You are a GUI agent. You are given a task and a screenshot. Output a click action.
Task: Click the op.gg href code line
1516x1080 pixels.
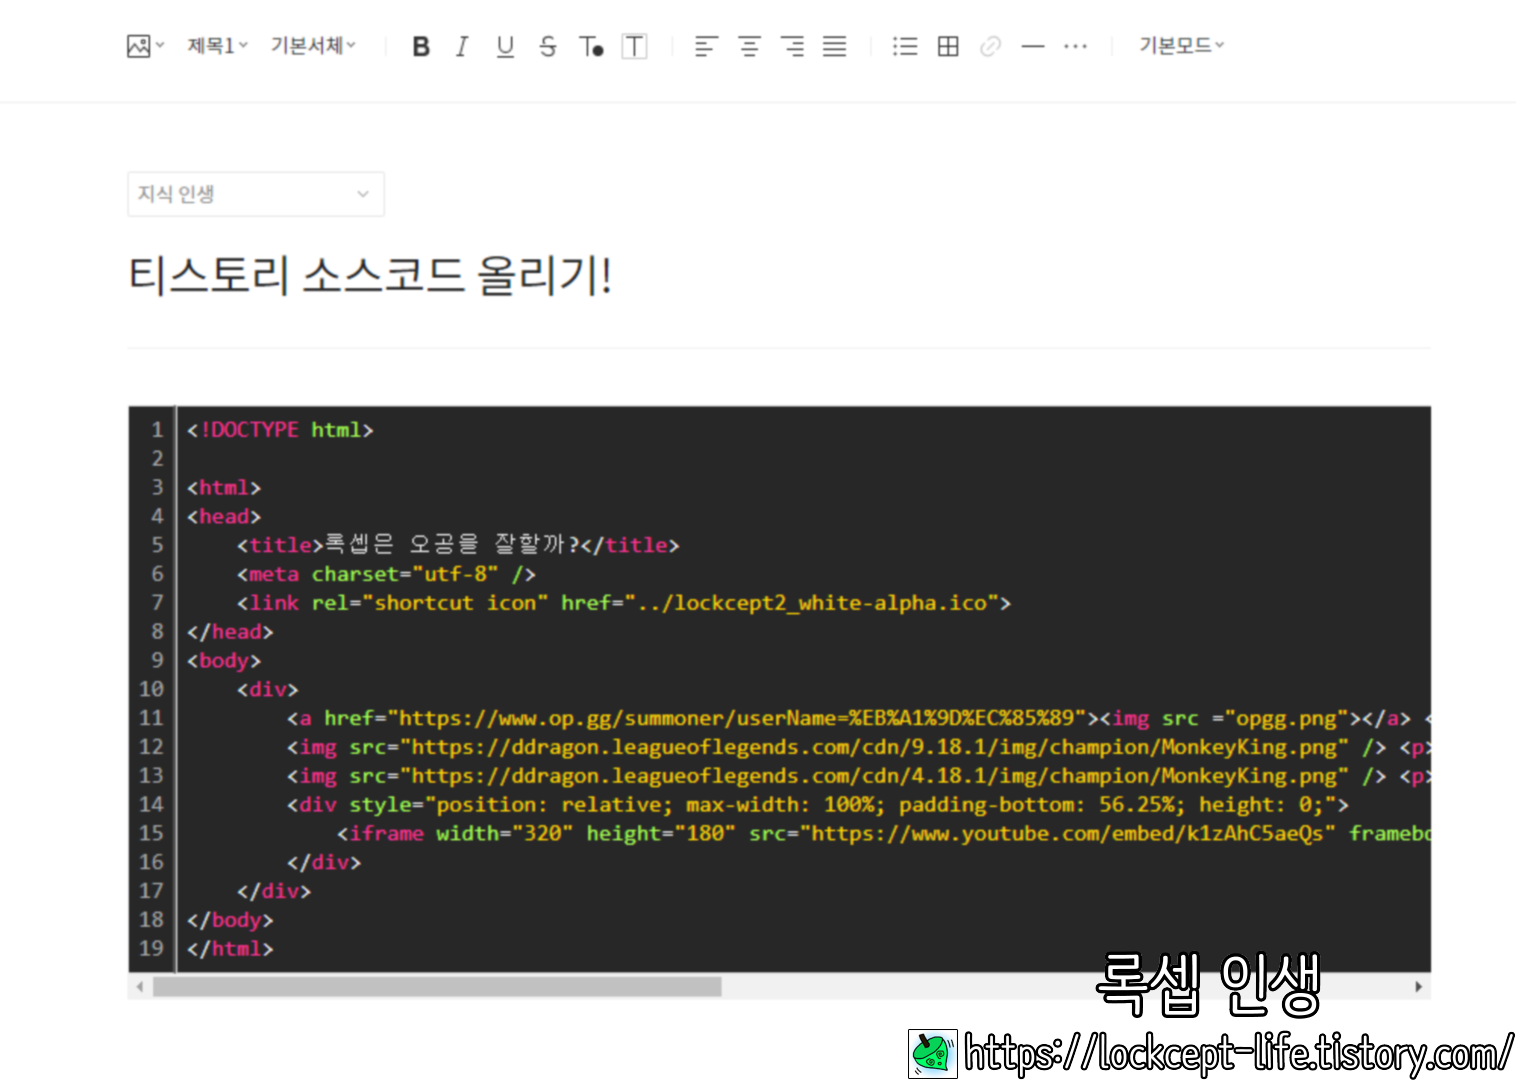tap(858, 718)
